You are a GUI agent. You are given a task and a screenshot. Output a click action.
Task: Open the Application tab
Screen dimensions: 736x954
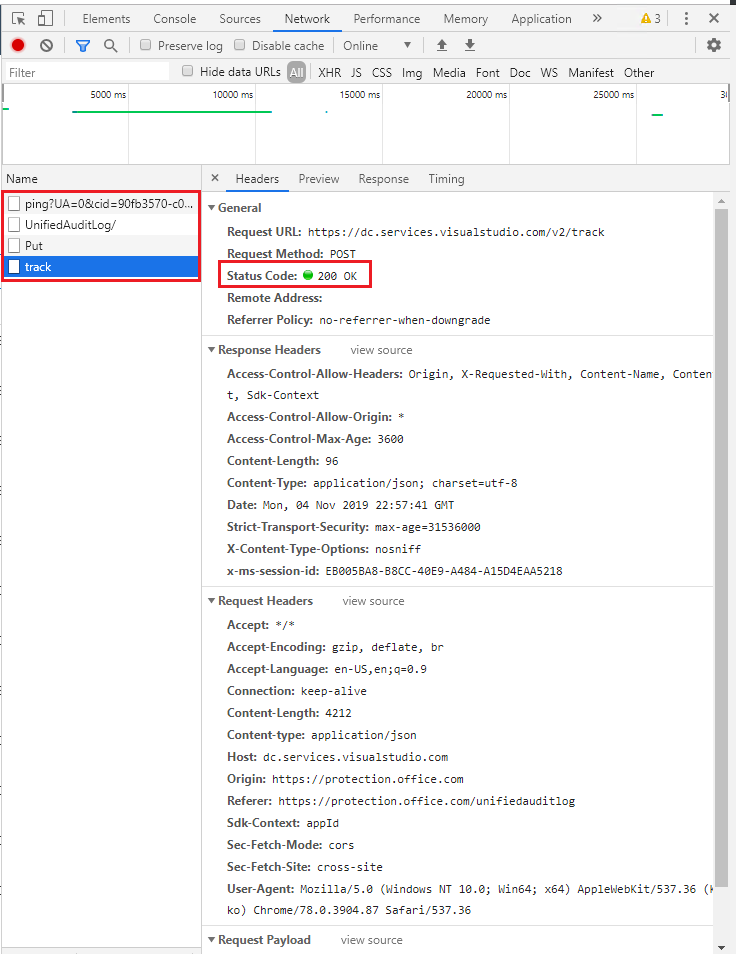pyautogui.click(x=541, y=19)
